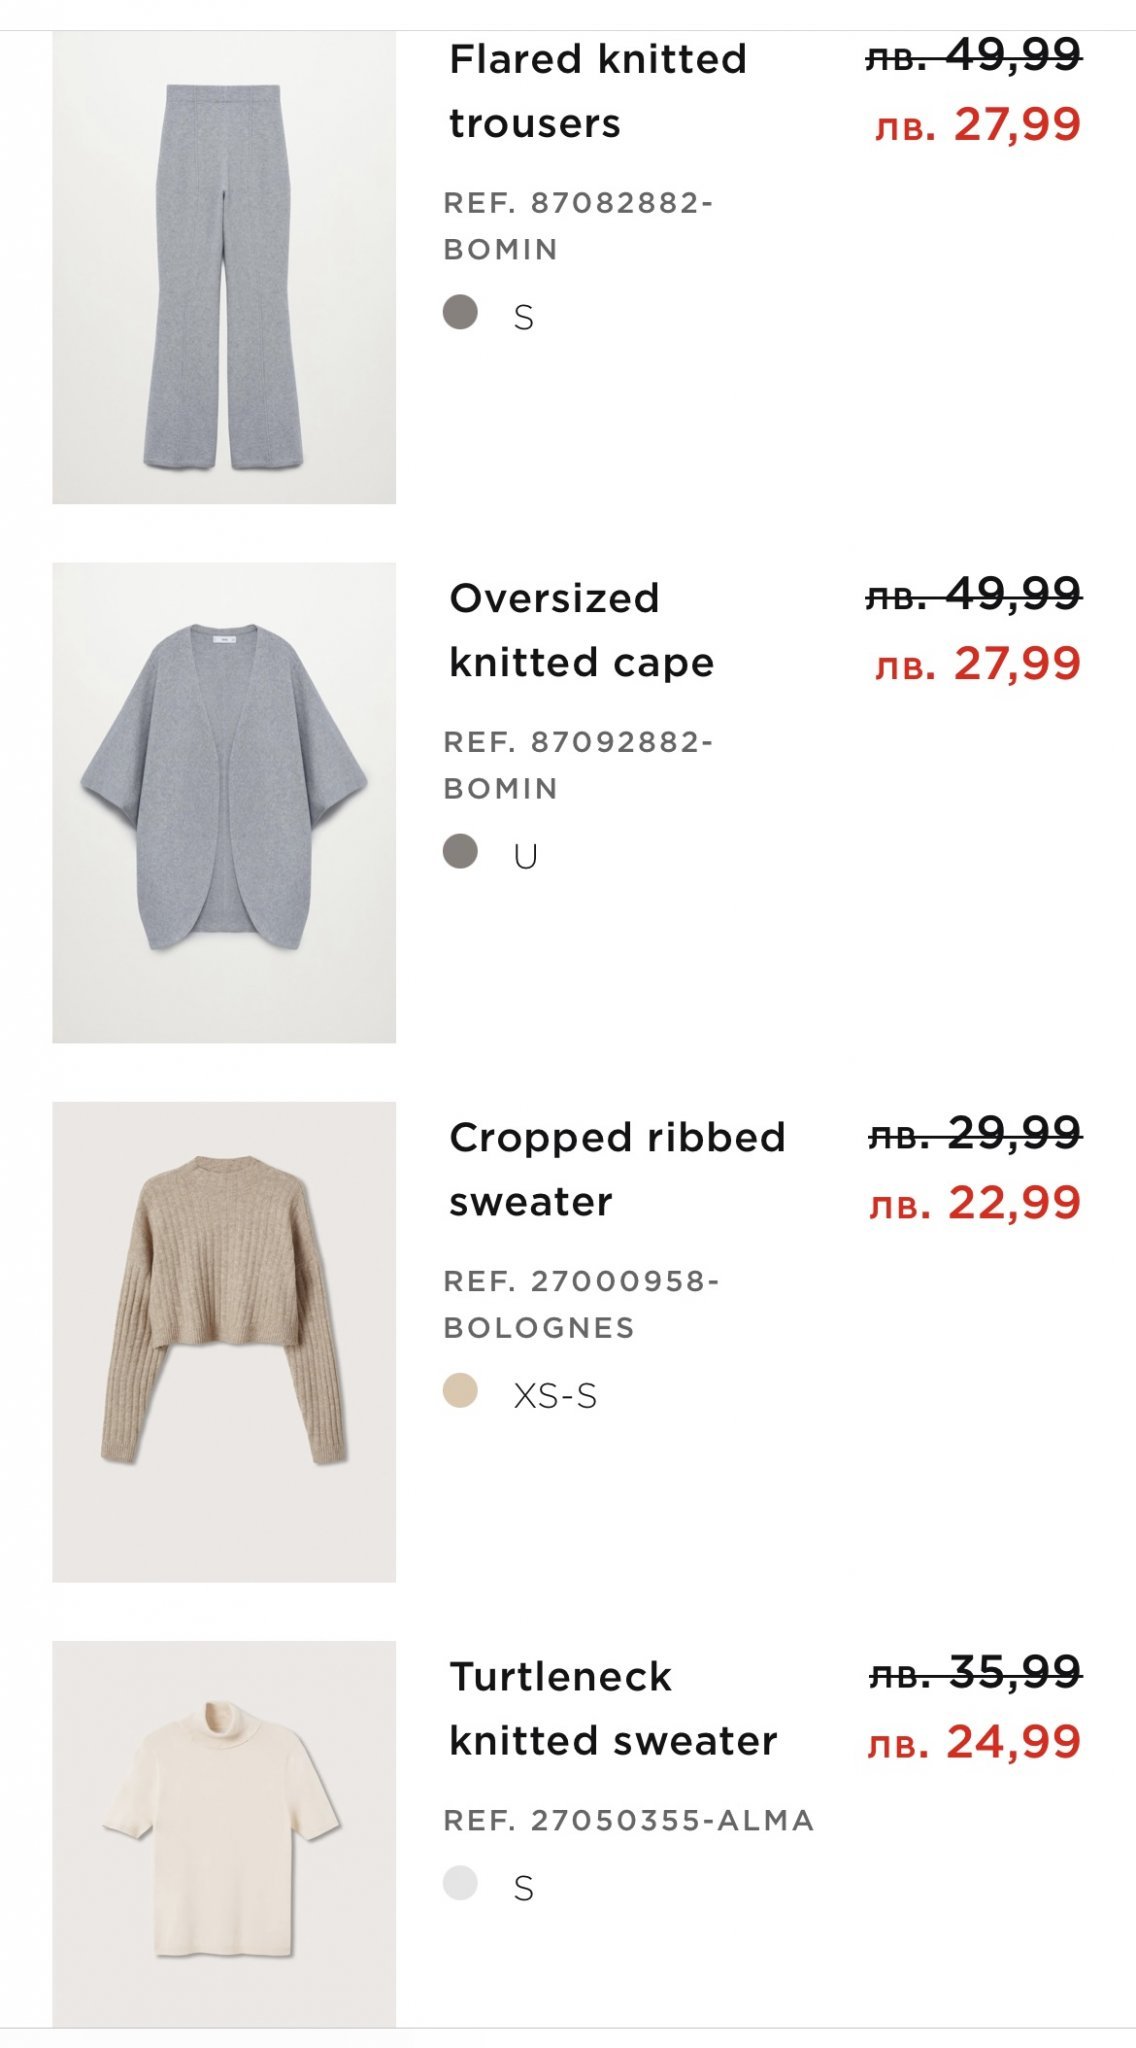Click the Flared knitted trousers title
This screenshot has width=1136, height=2048.
point(597,91)
